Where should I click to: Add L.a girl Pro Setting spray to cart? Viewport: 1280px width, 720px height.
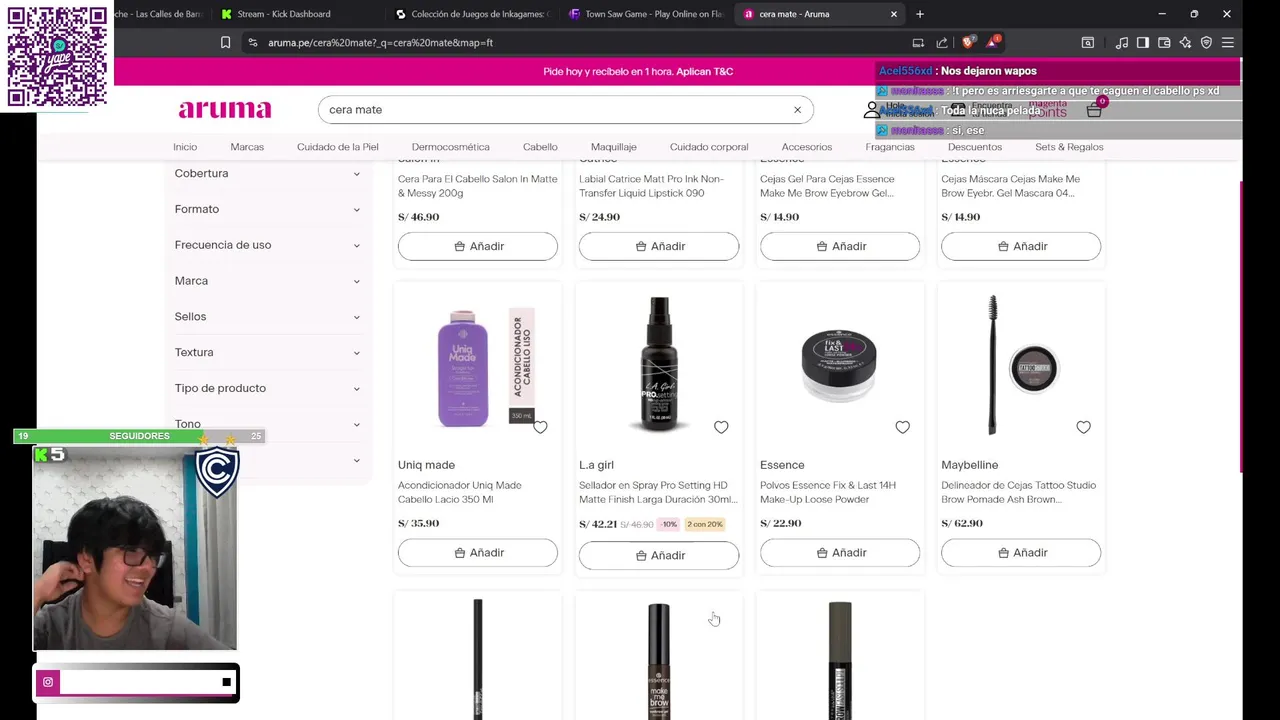[x=659, y=555]
